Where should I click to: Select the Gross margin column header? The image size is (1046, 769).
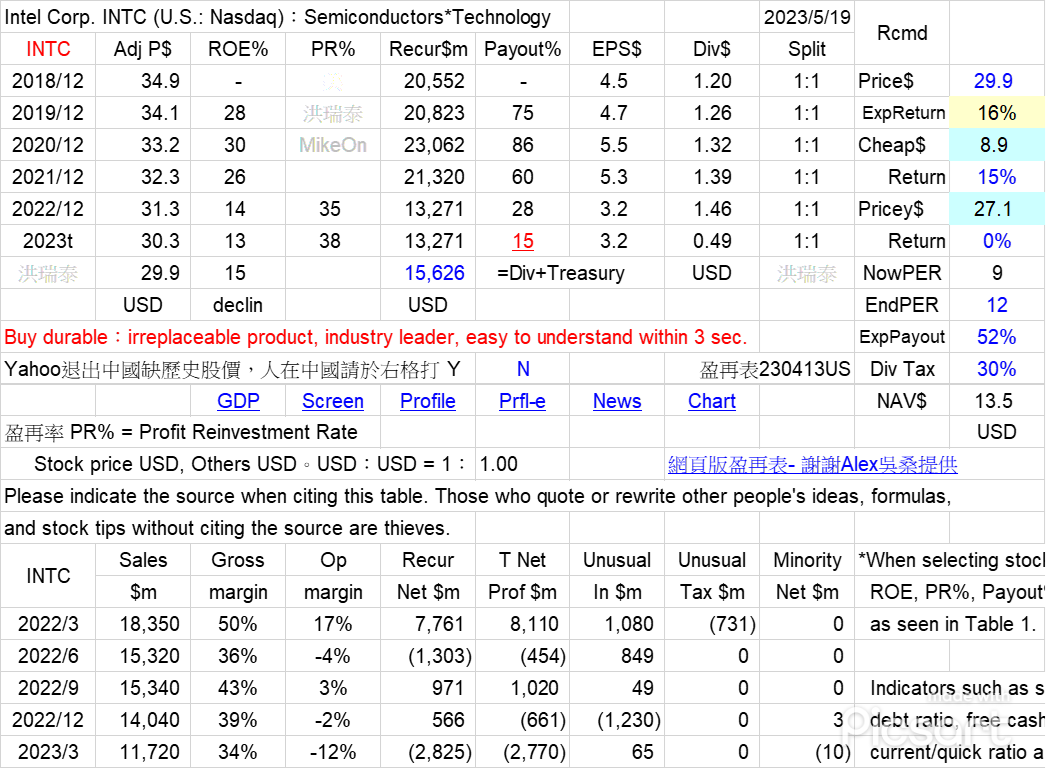coord(238,576)
